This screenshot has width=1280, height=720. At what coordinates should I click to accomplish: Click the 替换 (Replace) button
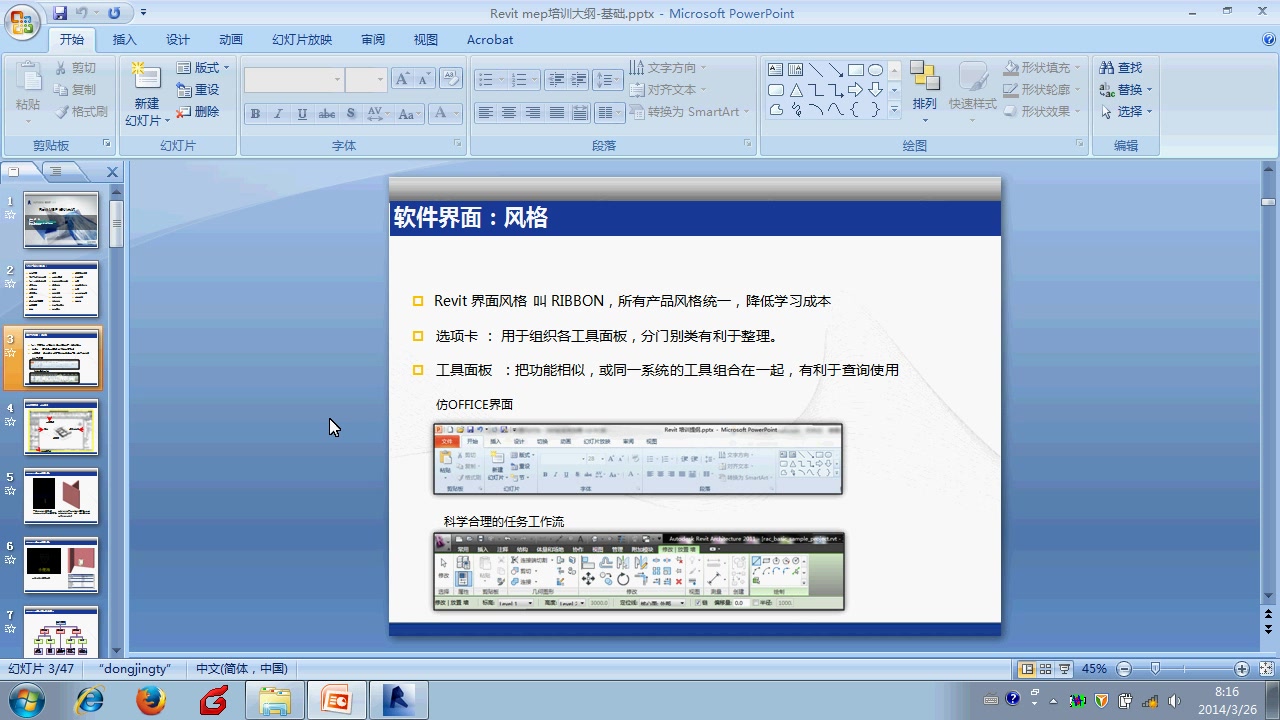(x=1125, y=90)
